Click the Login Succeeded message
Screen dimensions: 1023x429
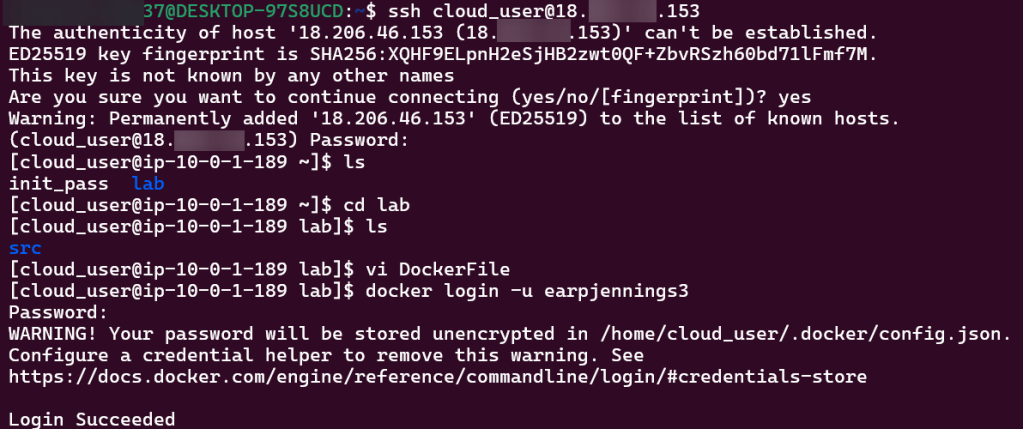[x=92, y=419]
